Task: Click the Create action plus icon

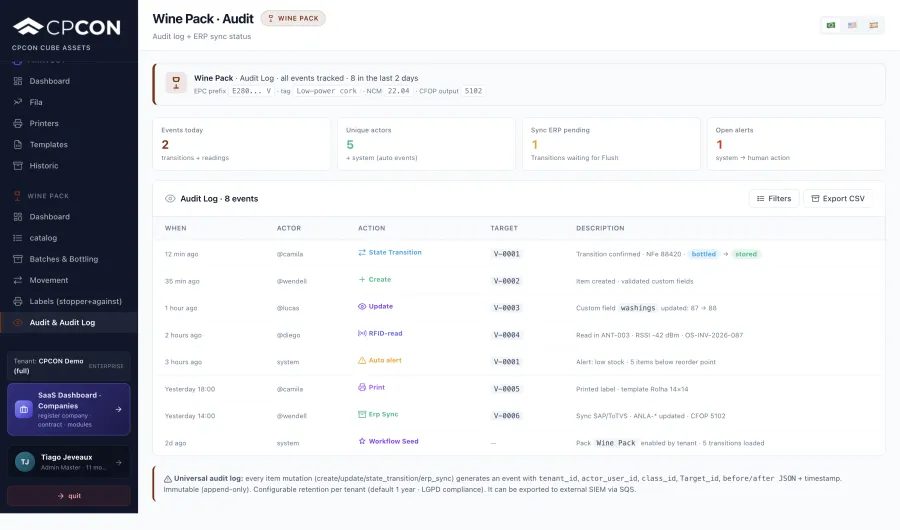Action: click(x=362, y=280)
